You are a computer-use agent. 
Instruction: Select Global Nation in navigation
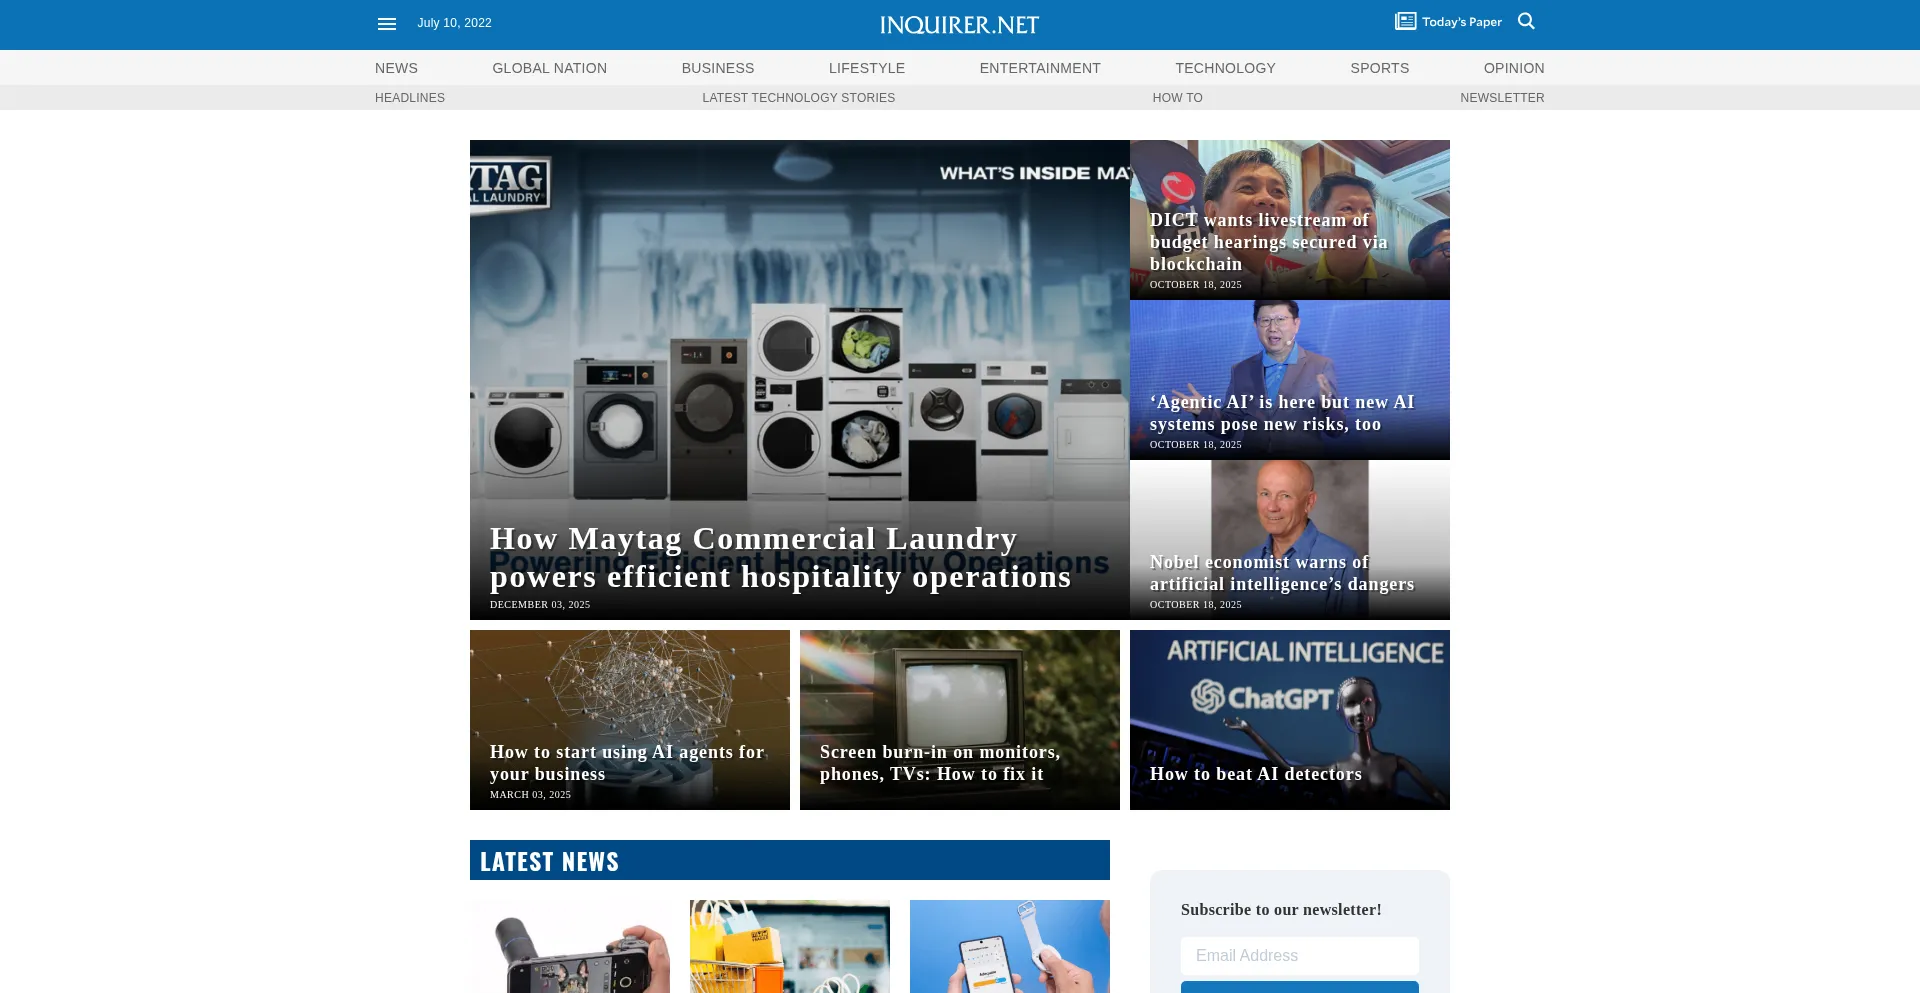549,68
